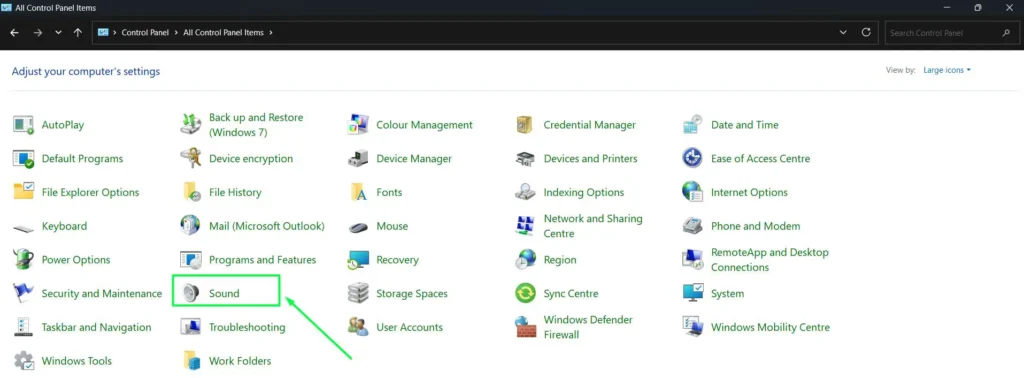Open the 'Region' text link
The image size is (1024, 378).
point(560,260)
